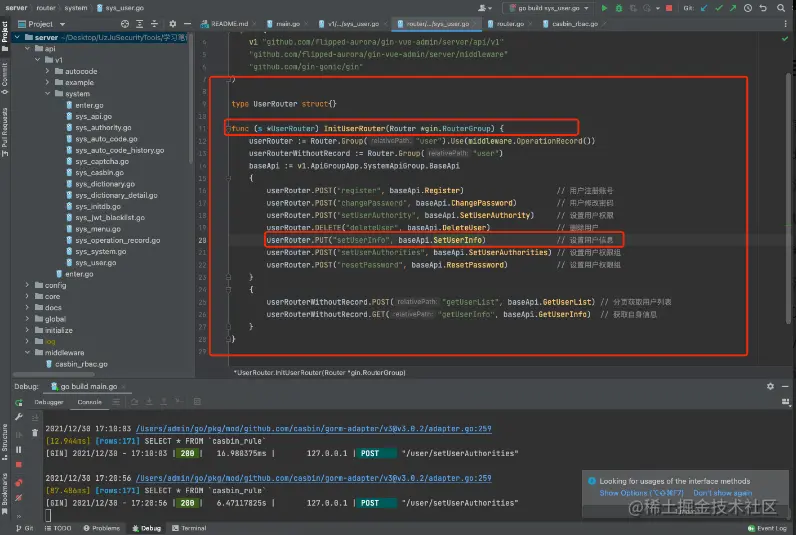Open editor tabs more options kebab icon
Image resolution: width=796 pixels, height=535 pixels.
(785, 24)
